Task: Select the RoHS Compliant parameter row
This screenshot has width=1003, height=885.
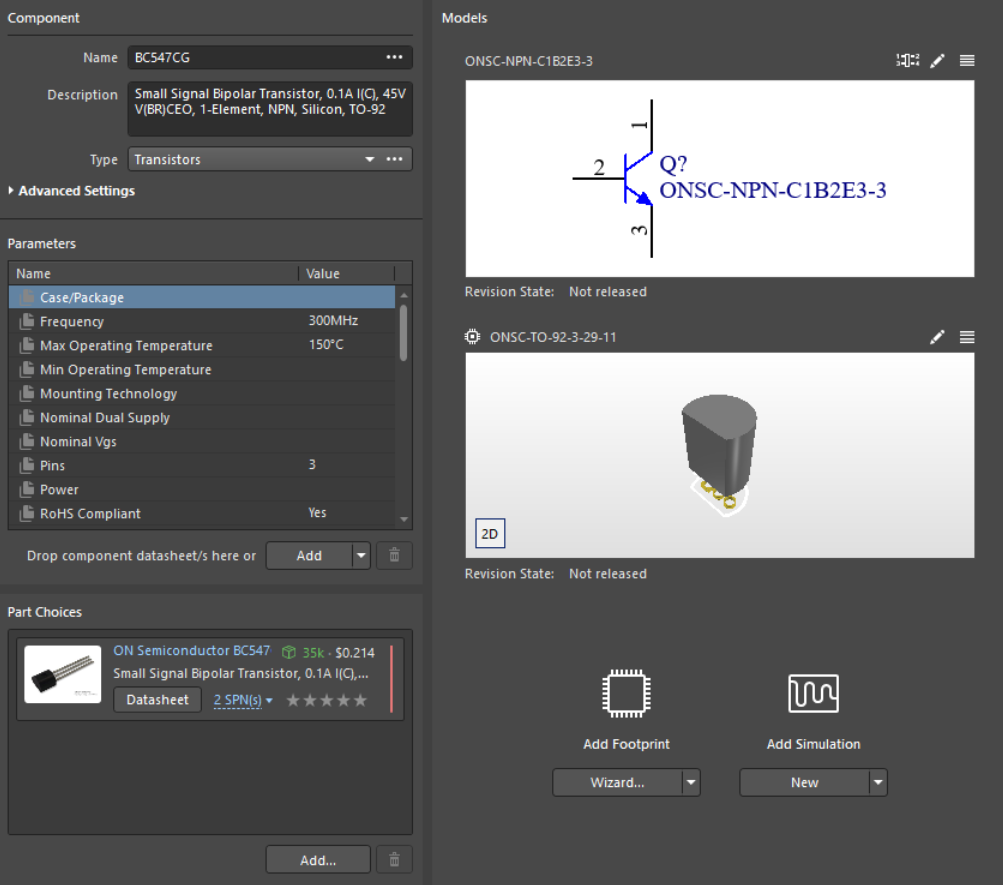Action: tap(202, 513)
